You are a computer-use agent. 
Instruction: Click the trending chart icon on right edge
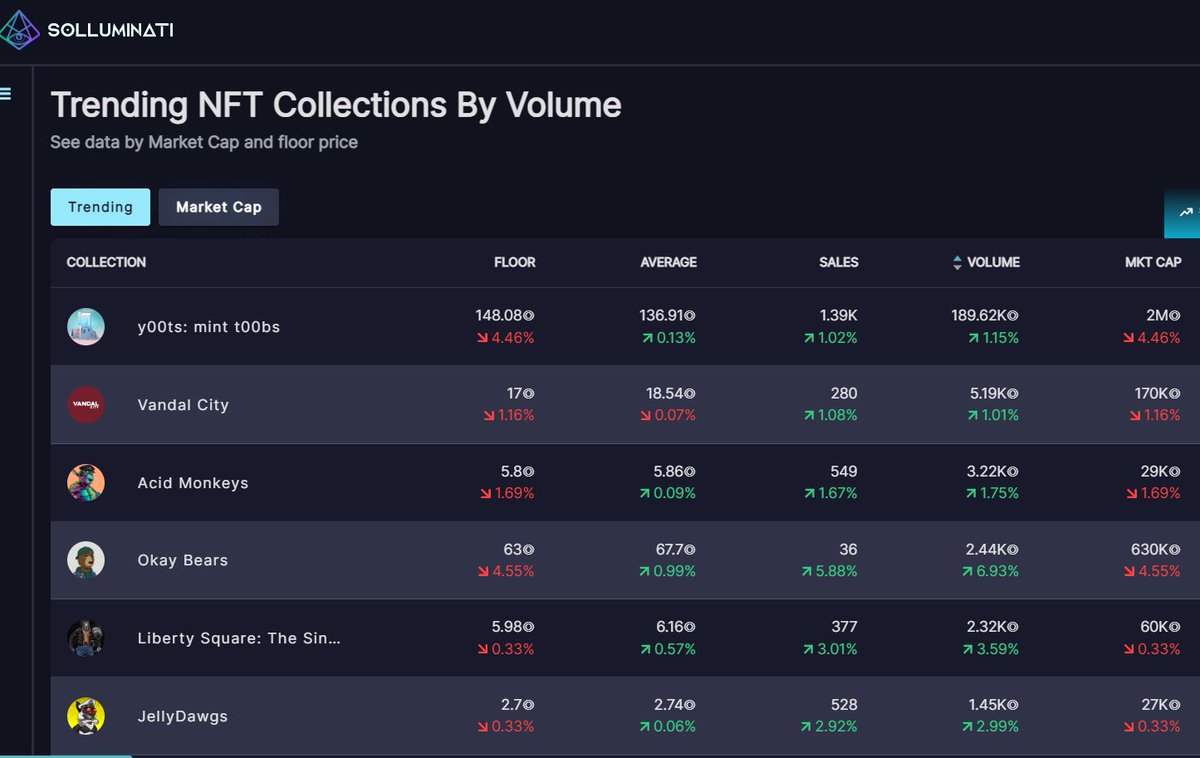1186,212
